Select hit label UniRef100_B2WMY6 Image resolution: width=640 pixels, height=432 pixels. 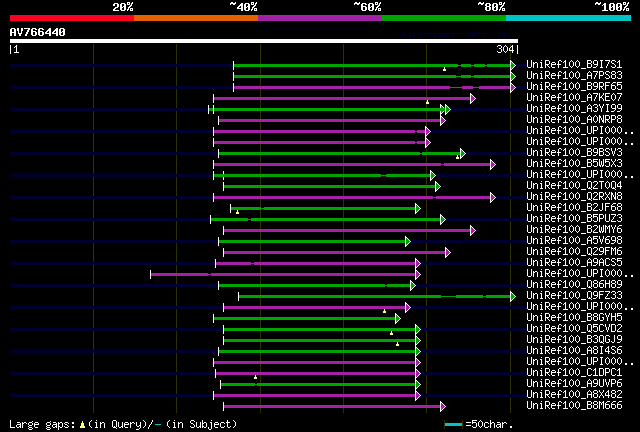574,229
